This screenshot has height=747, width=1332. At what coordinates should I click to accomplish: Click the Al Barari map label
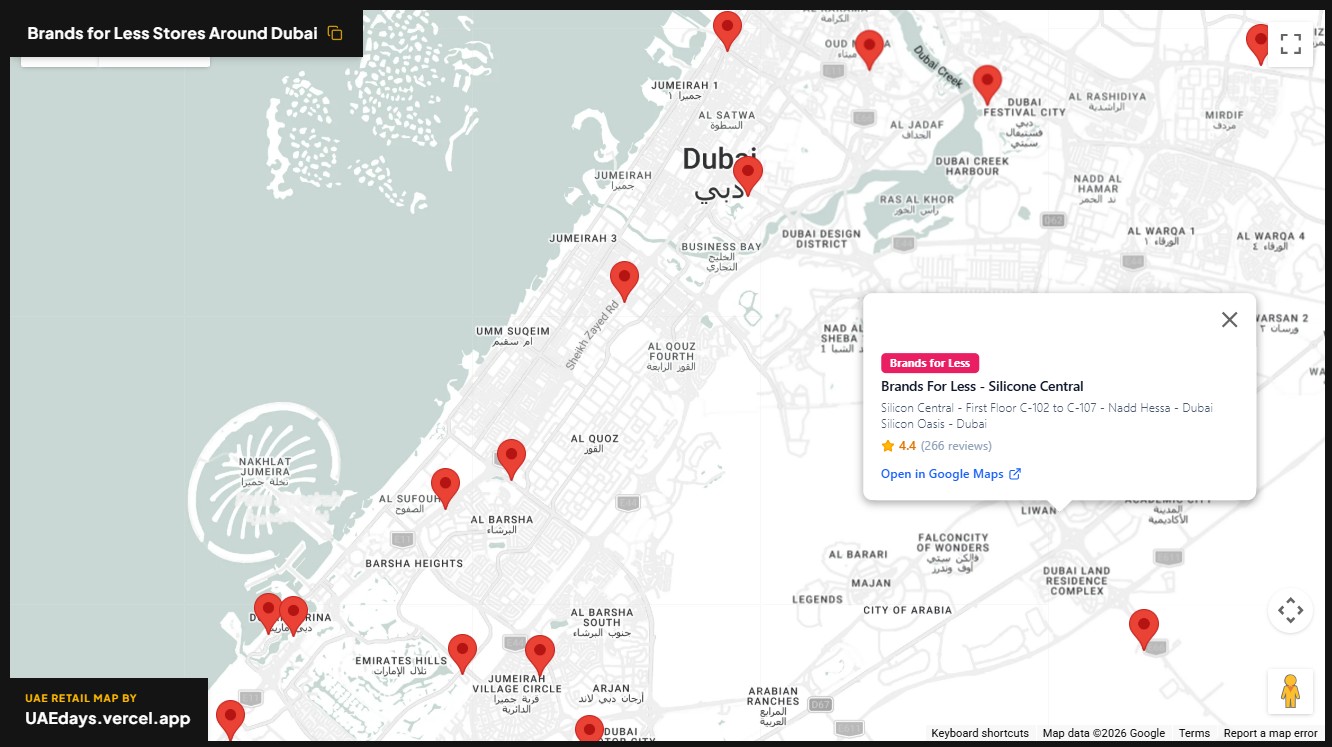click(x=859, y=554)
